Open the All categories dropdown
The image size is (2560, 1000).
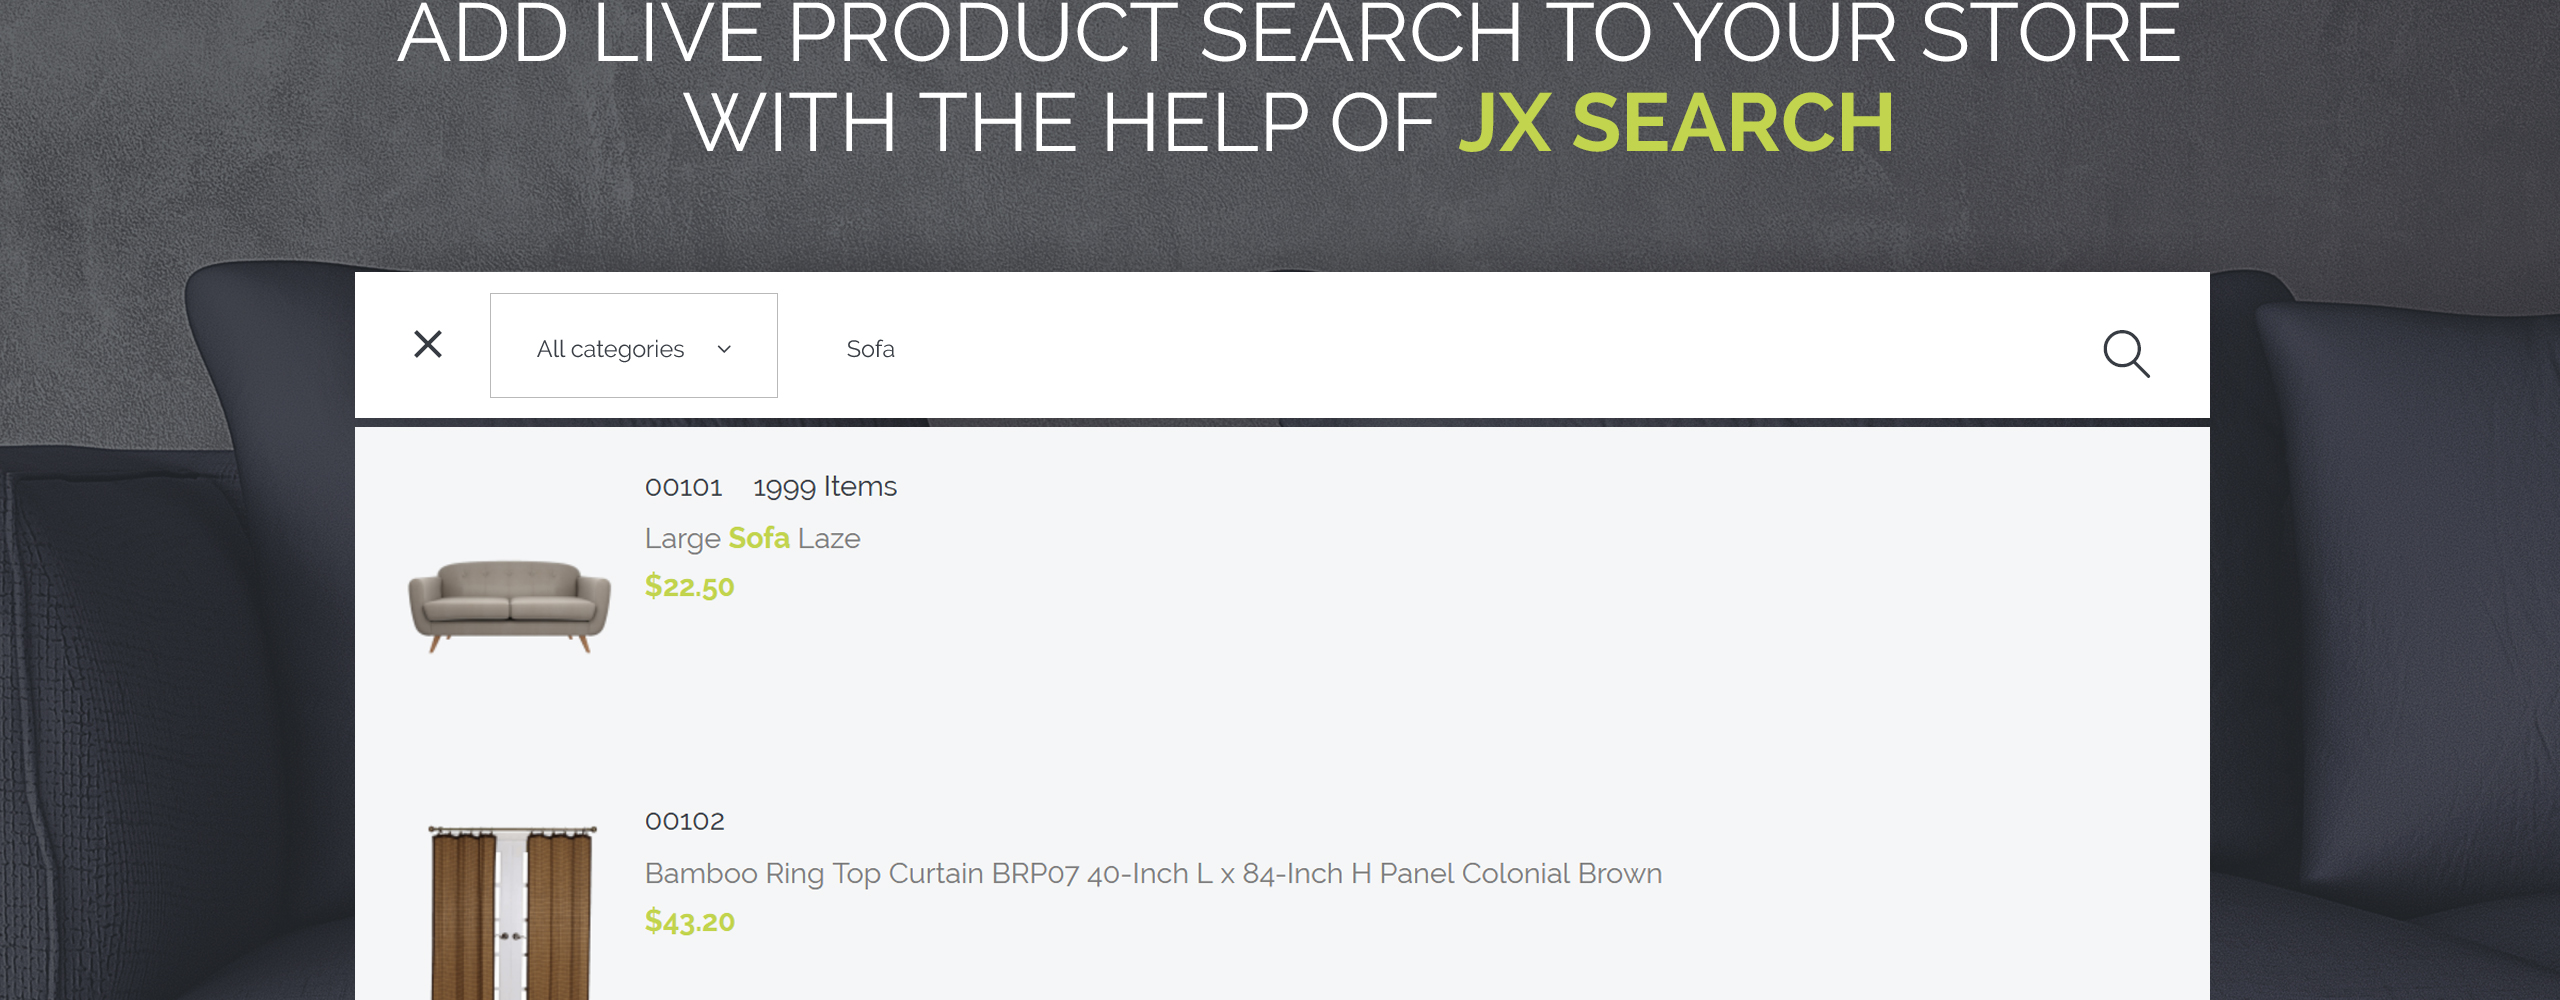click(634, 345)
